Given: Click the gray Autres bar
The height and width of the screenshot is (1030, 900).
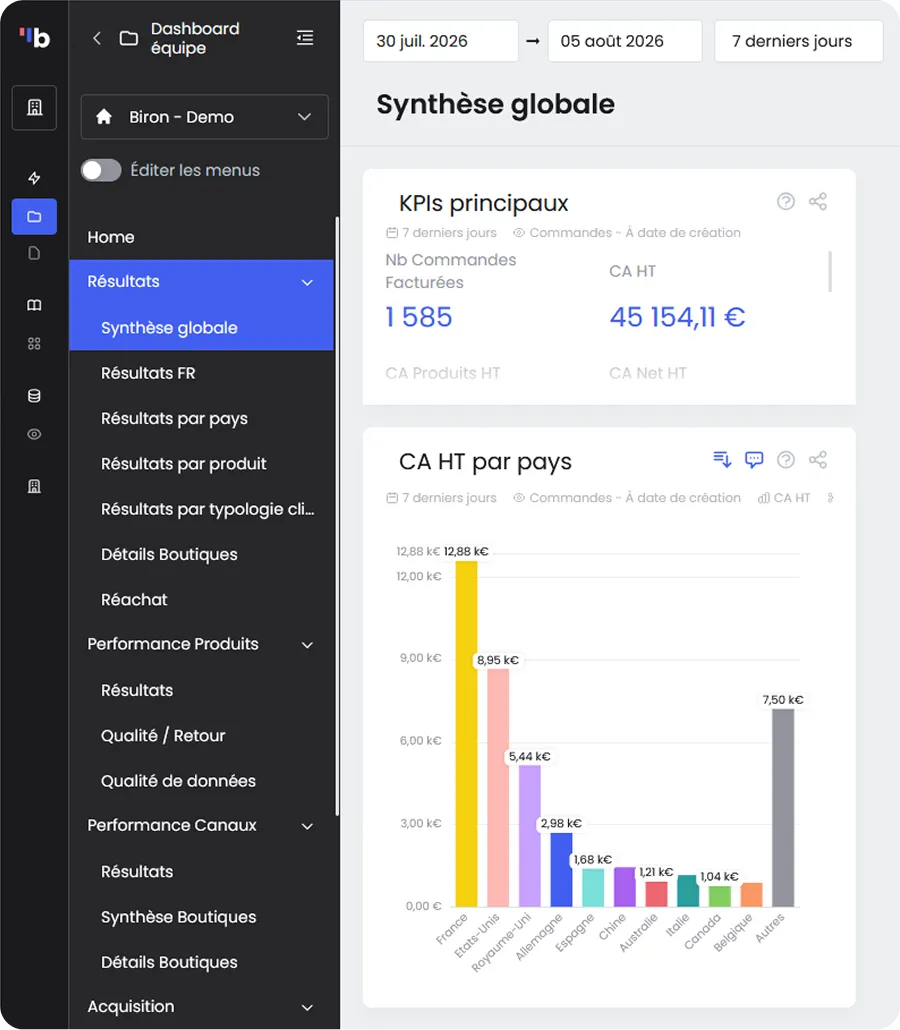Looking at the screenshot, I should tap(783, 807).
